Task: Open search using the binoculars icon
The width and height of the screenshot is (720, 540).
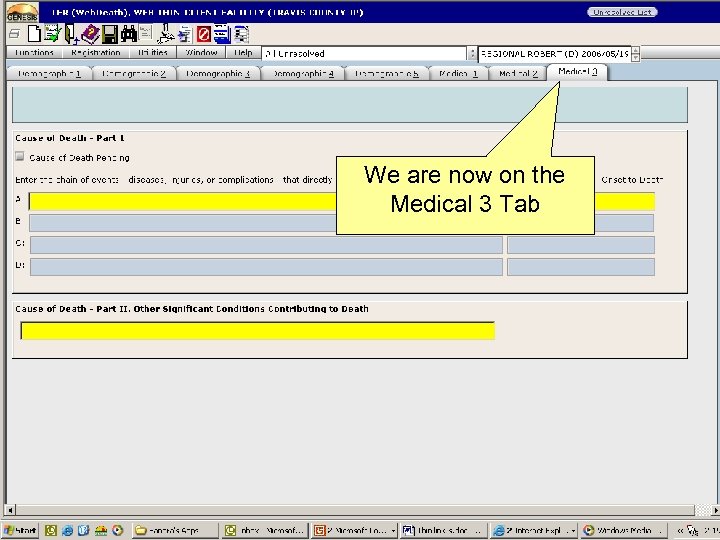Action: [129, 34]
